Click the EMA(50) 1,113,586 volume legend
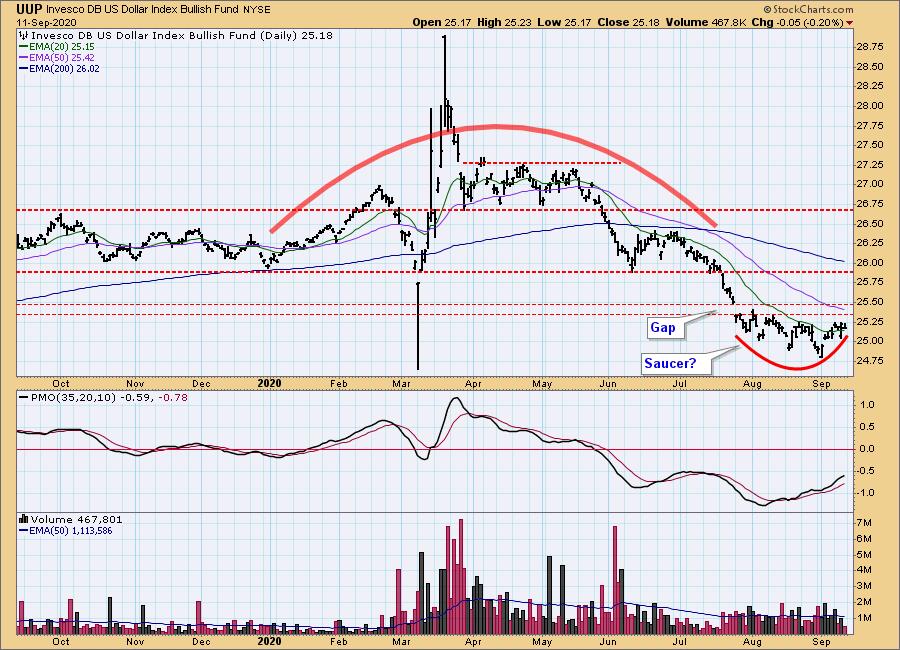 [x=71, y=531]
